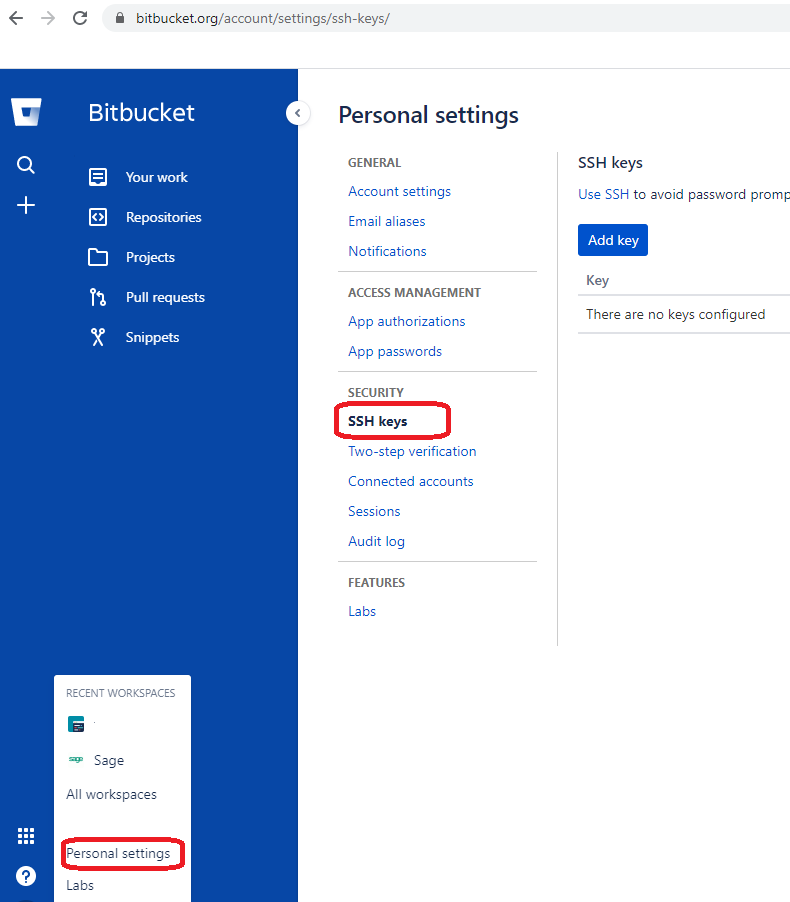Collapse the sidebar with chevron button
The width and height of the screenshot is (790, 902).
click(x=297, y=113)
